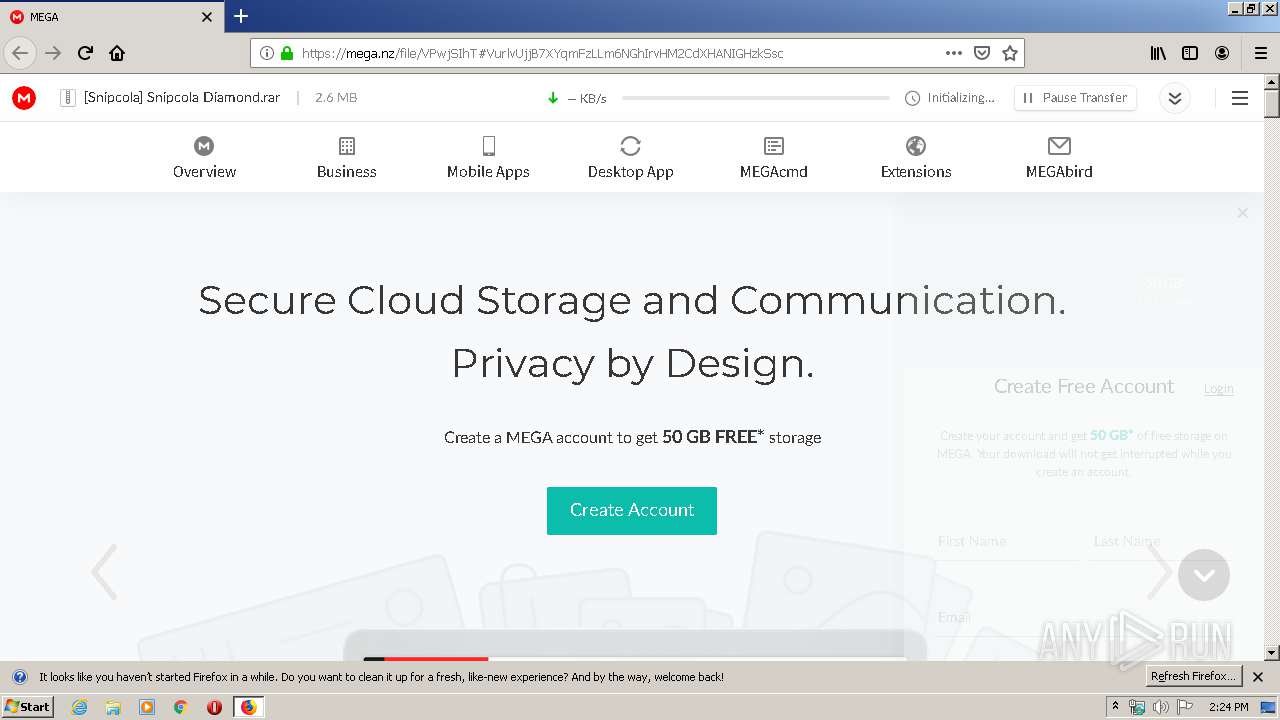Open the Windows Start menu
Viewport: 1280px width, 720px height.
coord(28,707)
